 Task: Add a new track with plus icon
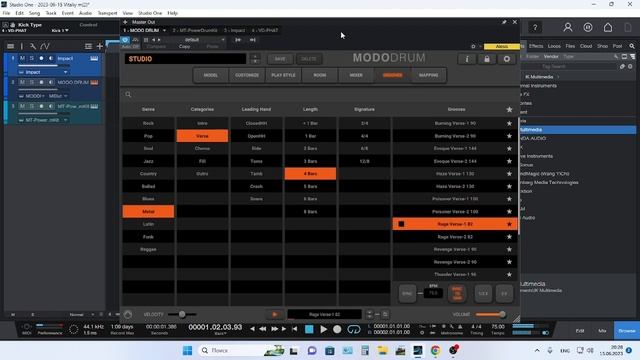click(x=100, y=46)
